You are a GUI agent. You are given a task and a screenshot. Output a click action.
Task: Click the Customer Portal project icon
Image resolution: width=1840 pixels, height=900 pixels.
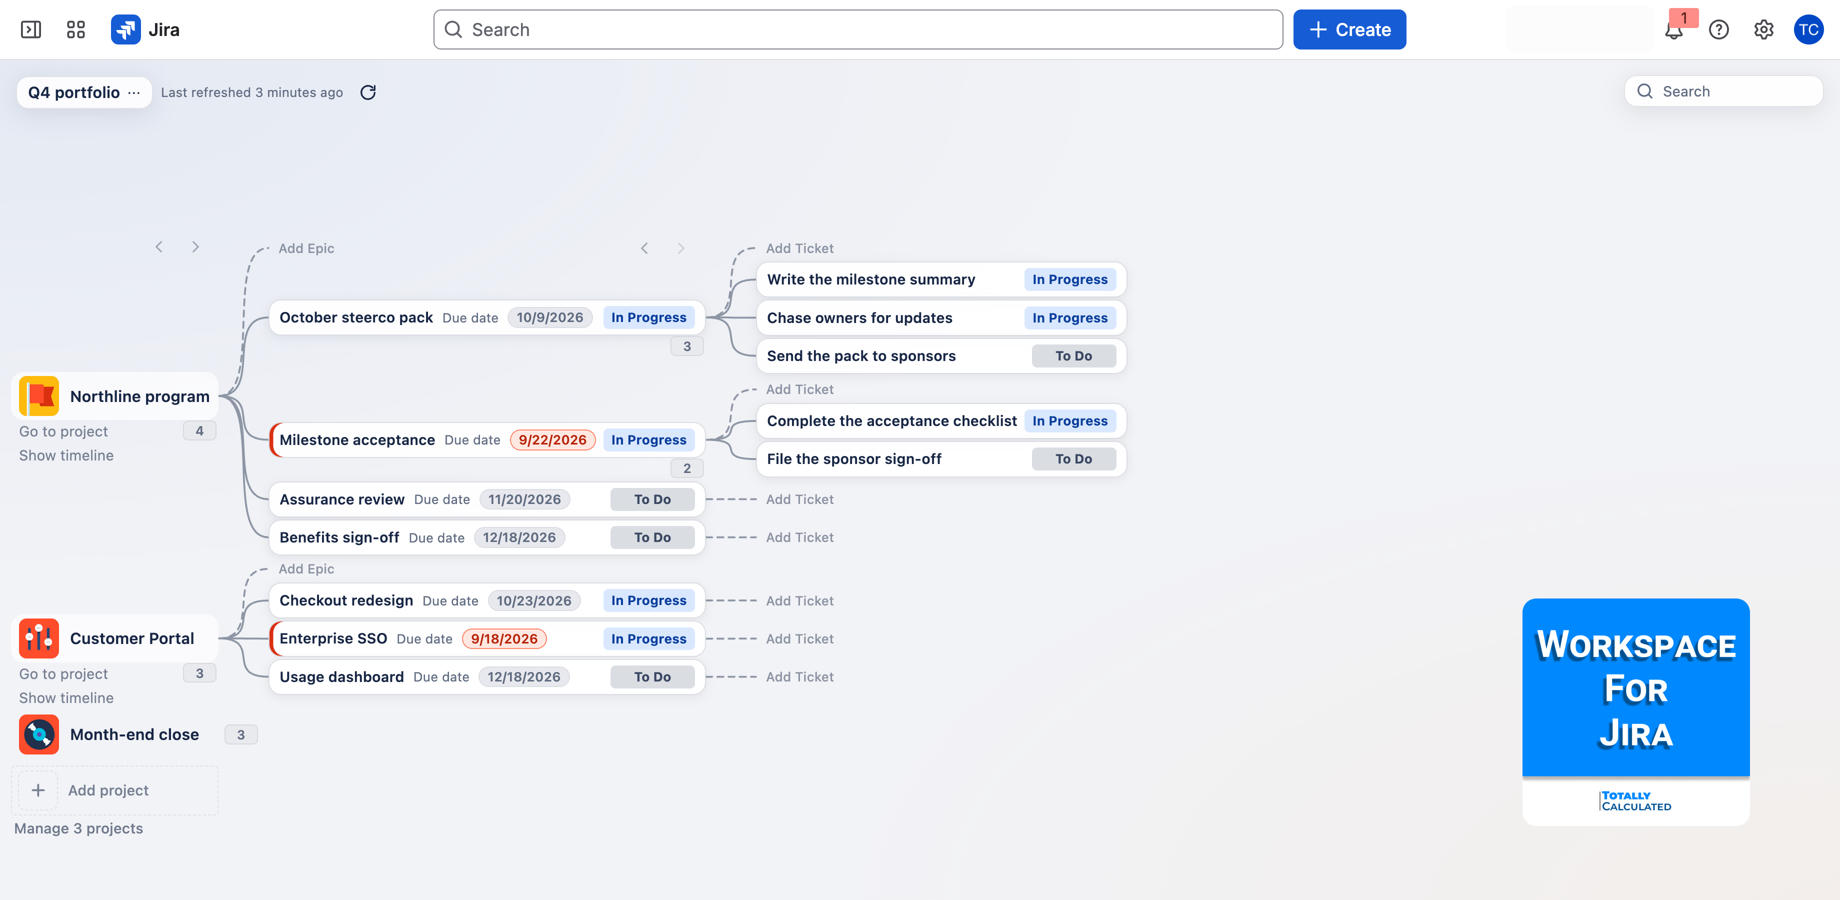[39, 638]
